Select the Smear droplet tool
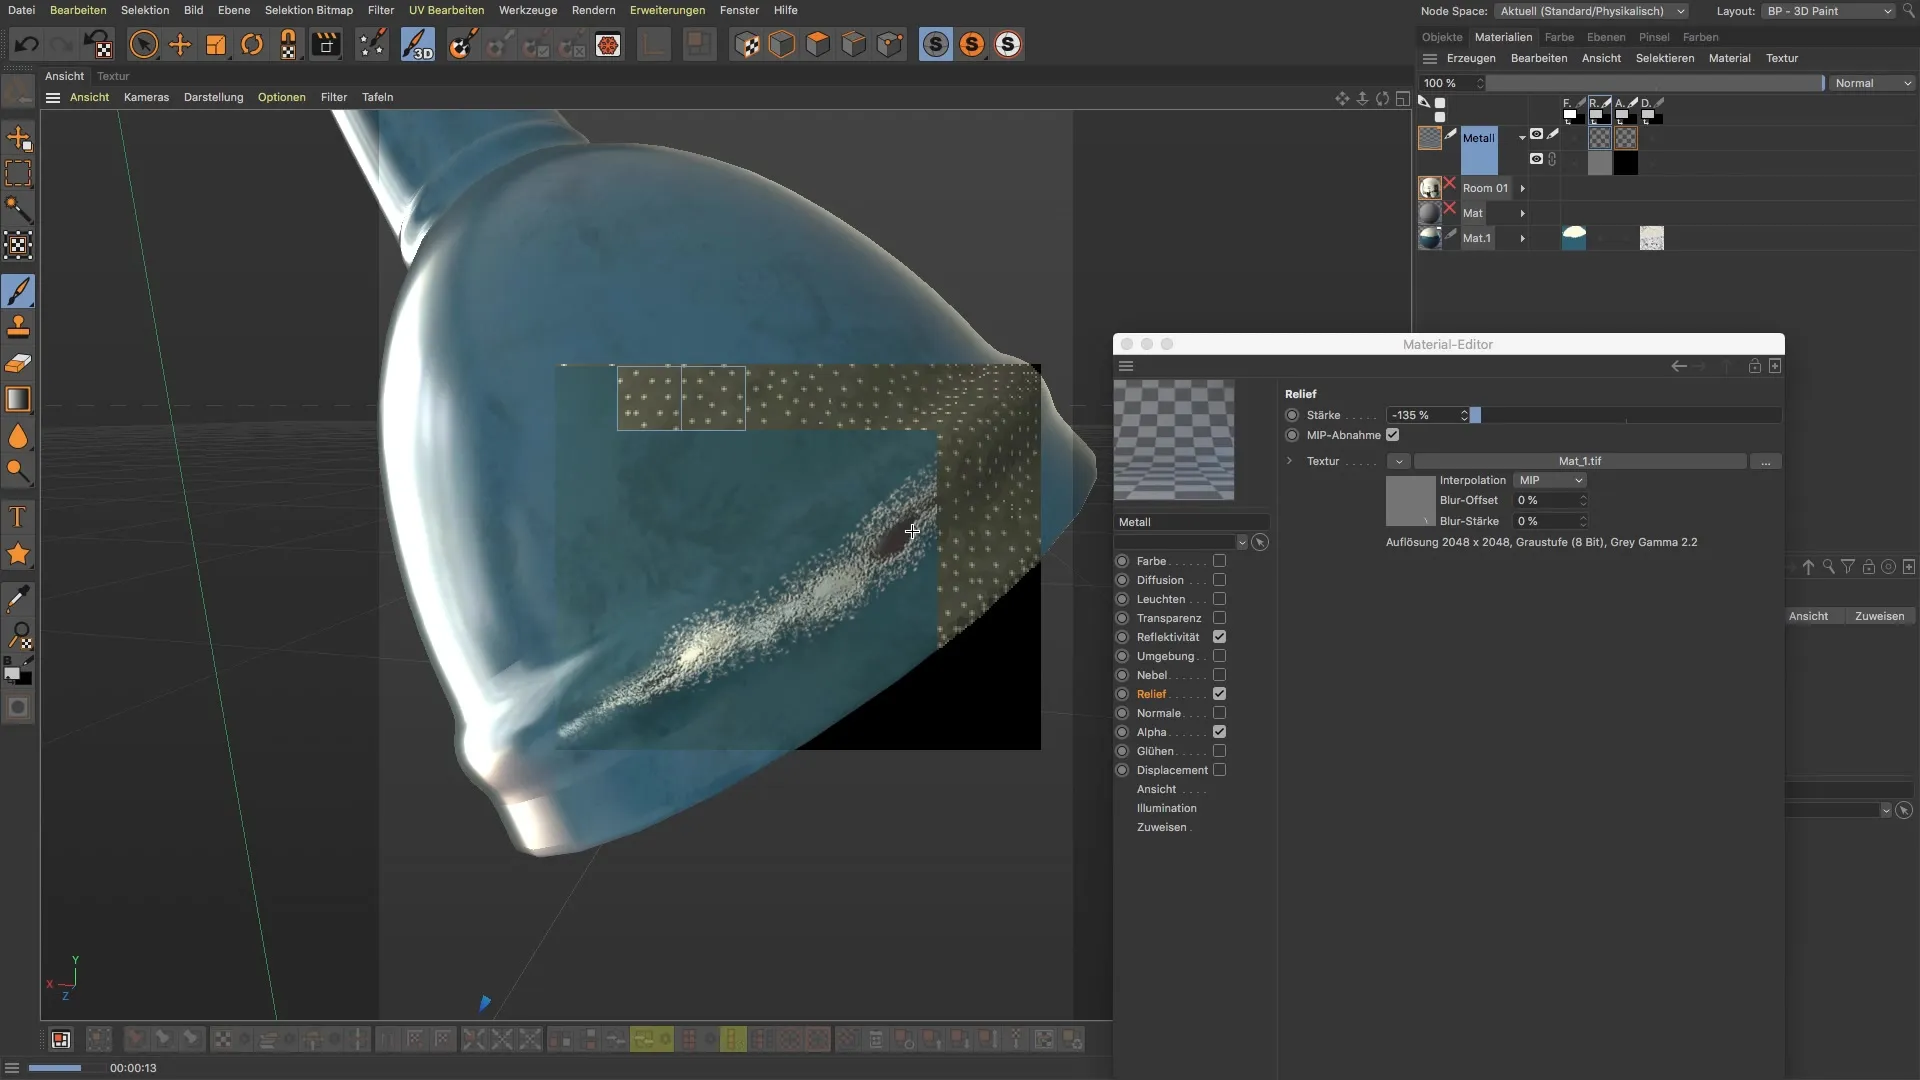This screenshot has height=1080, width=1920. (x=18, y=436)
